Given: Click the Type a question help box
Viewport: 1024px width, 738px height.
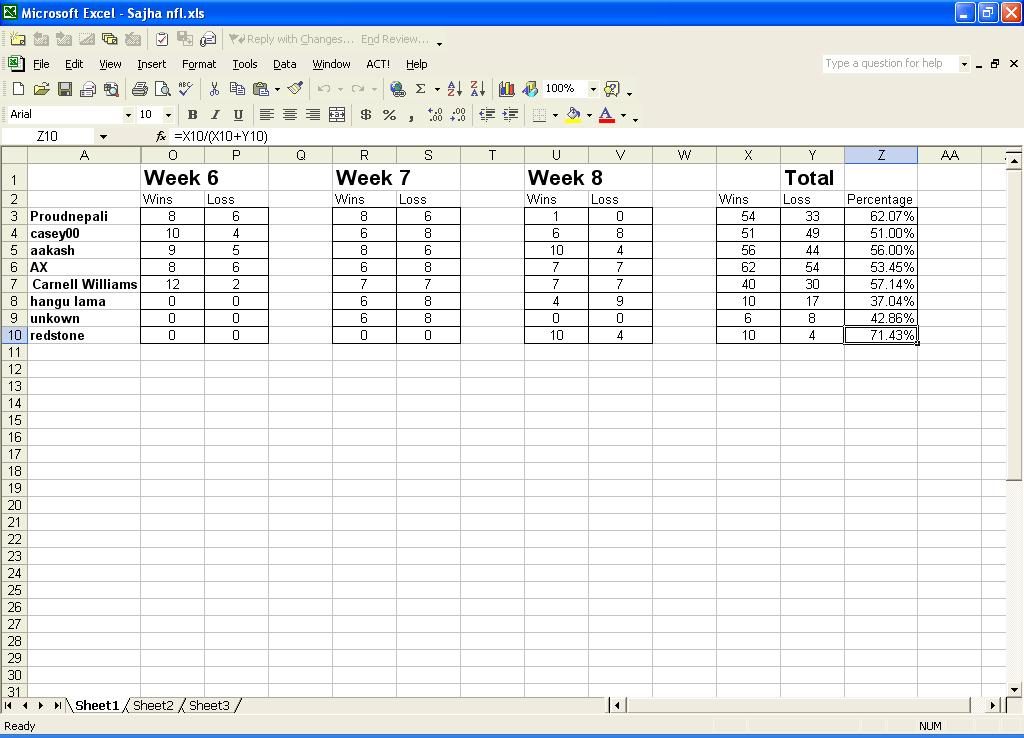Looking at the screenshot, I should 889,63.
